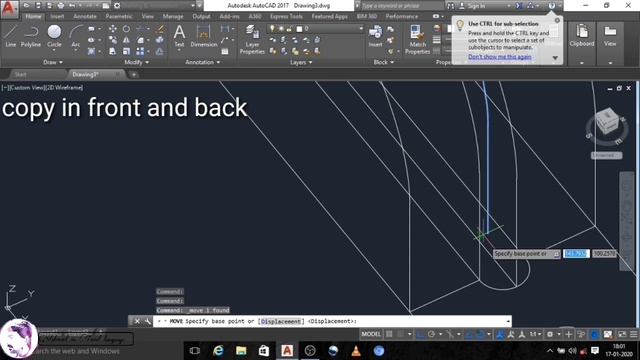Expand the Annotation panel
The width and height of the screenshot is (640, 360).
click(x=203, y=62)
